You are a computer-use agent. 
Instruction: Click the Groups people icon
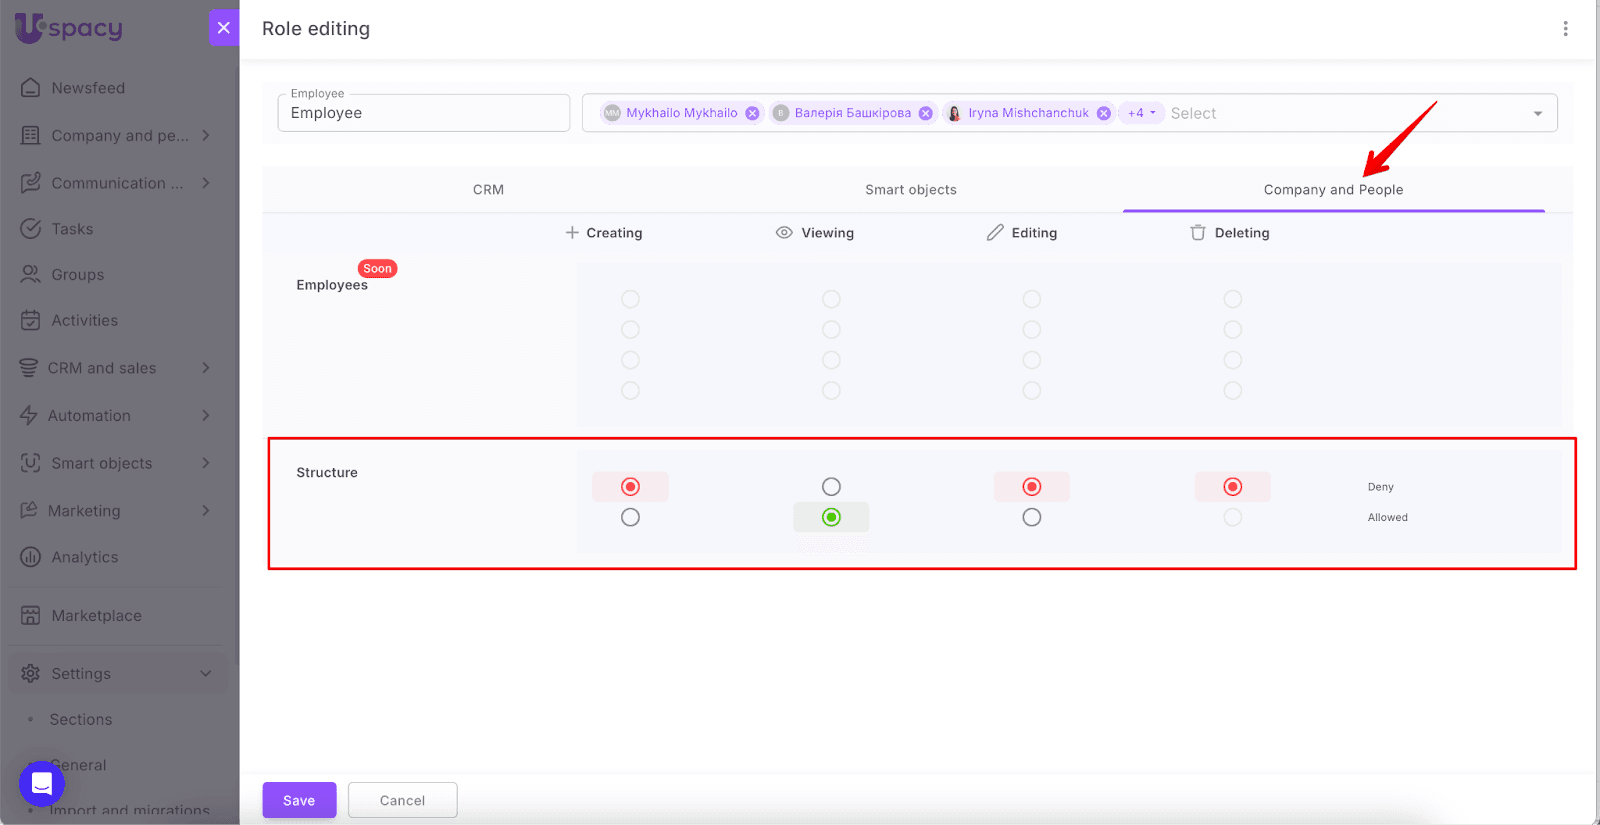pos(31,275)
